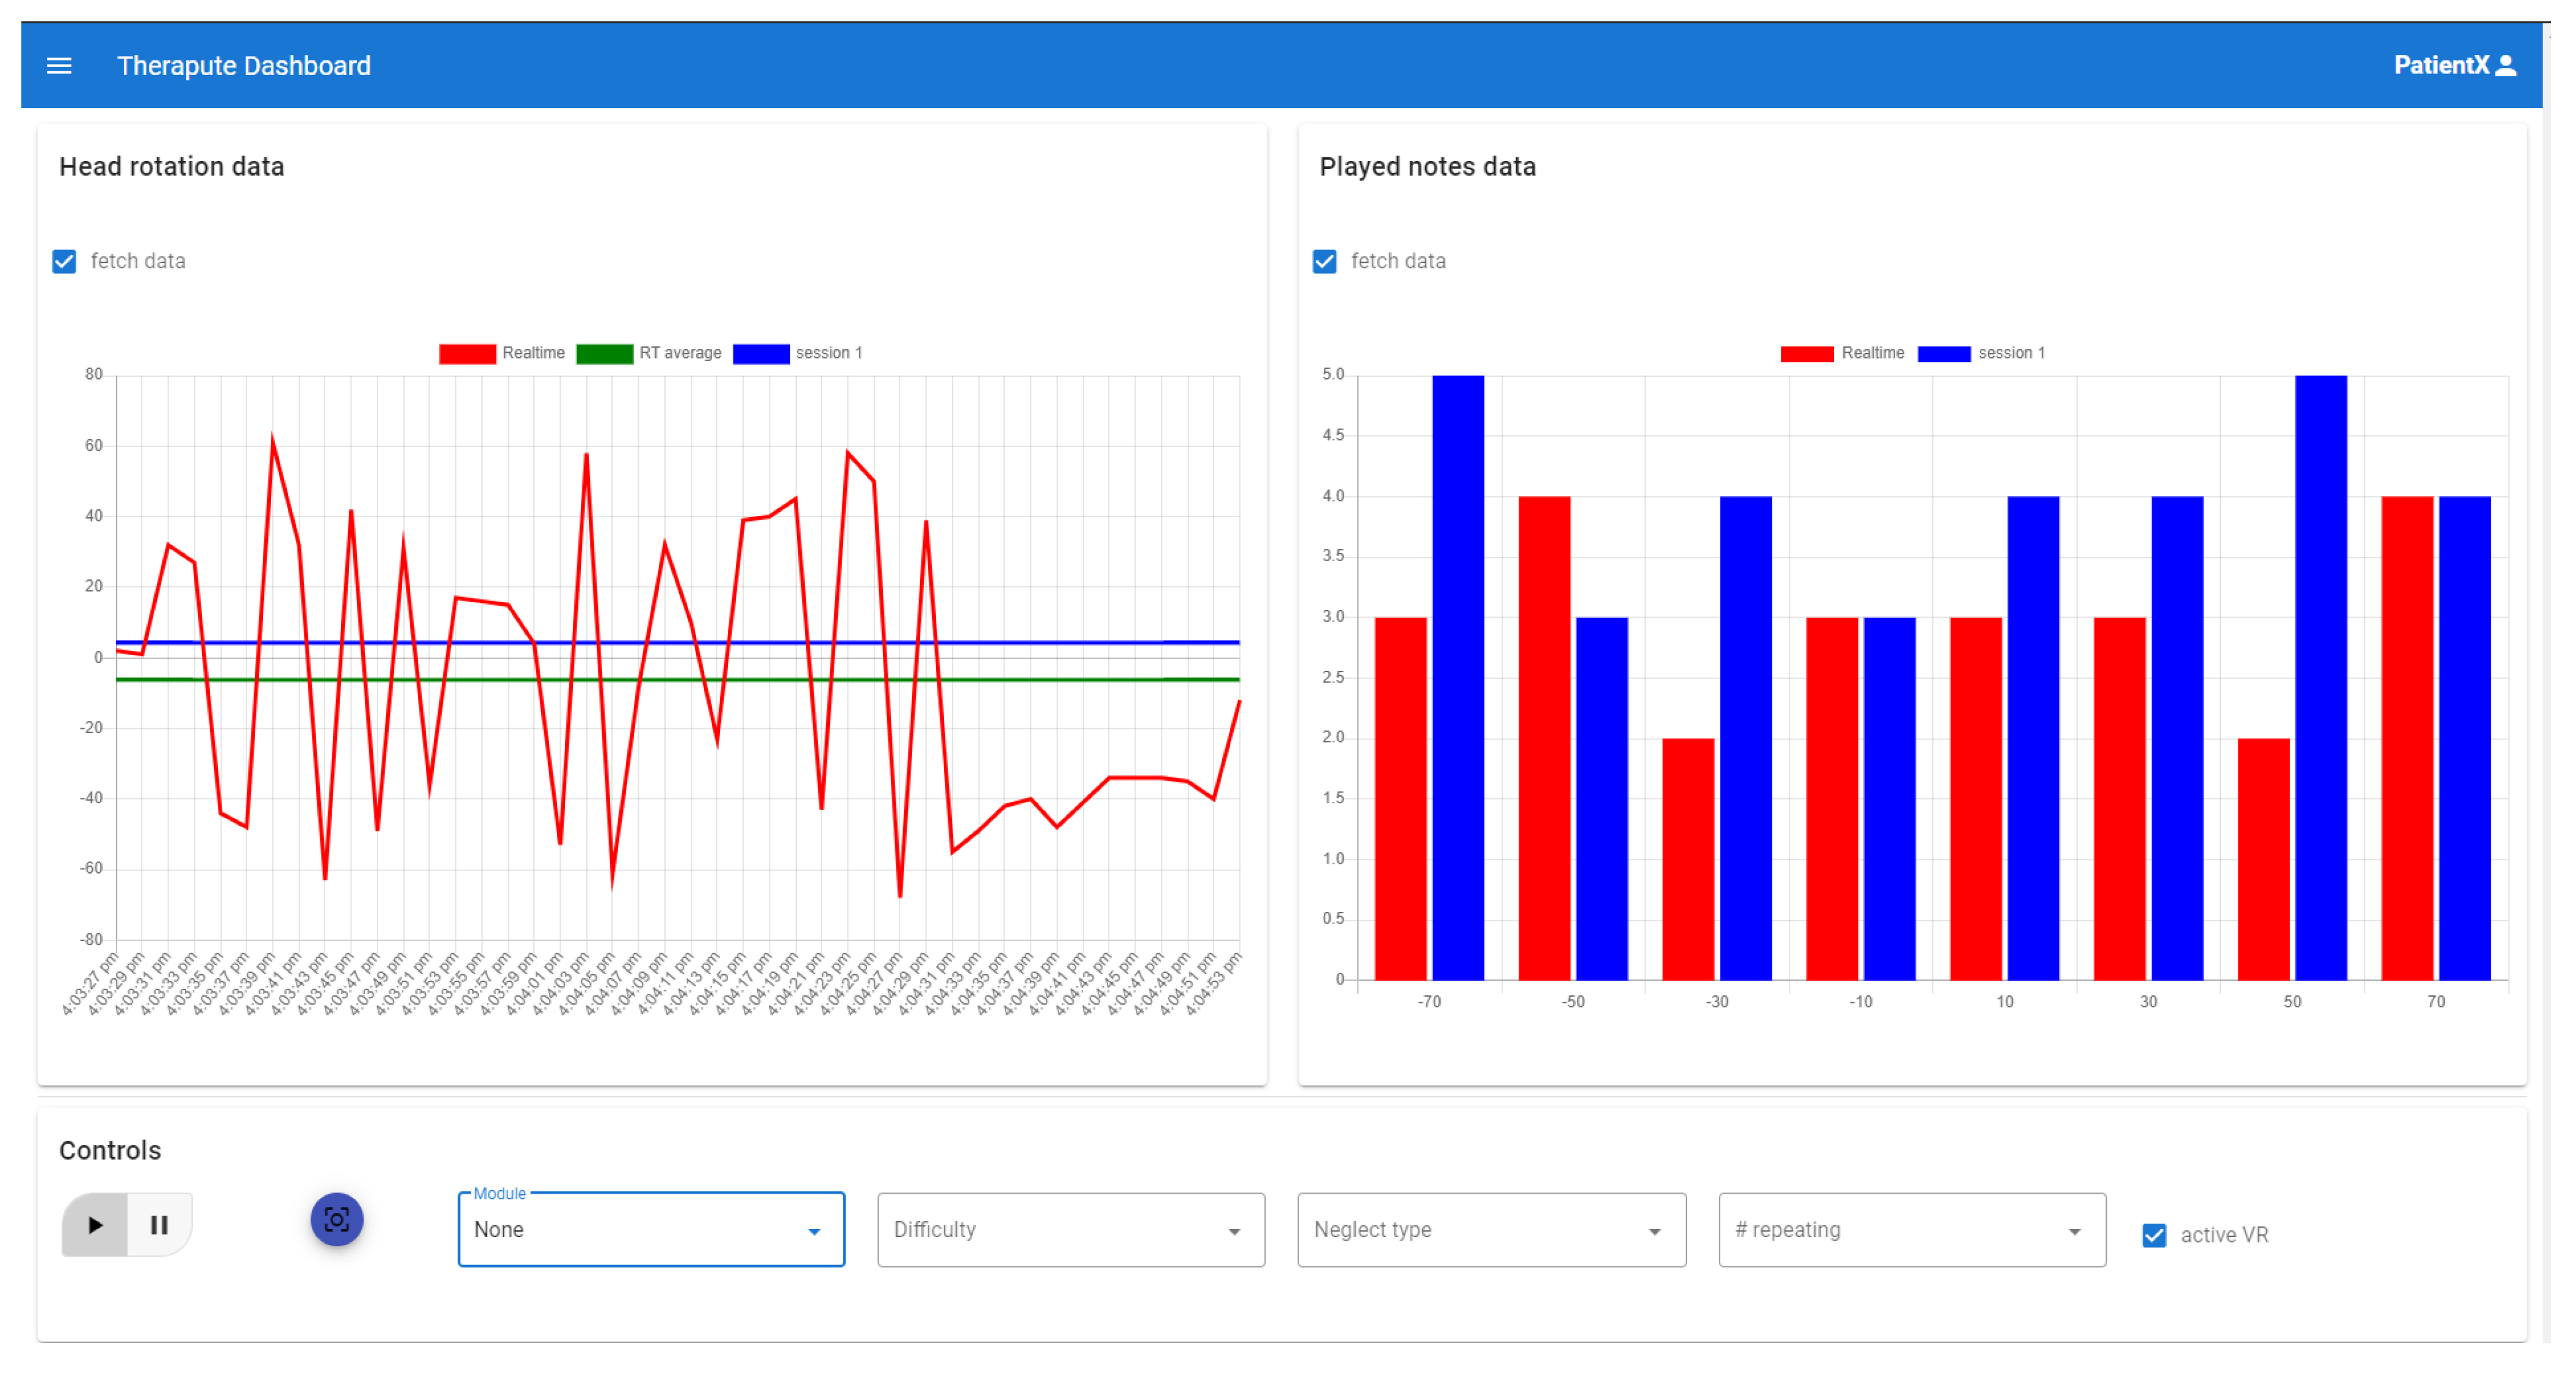Toggle the blue session 1 head rotation legend
The width and height of the screenshot is (2576, 1373).
coord(761,354)
